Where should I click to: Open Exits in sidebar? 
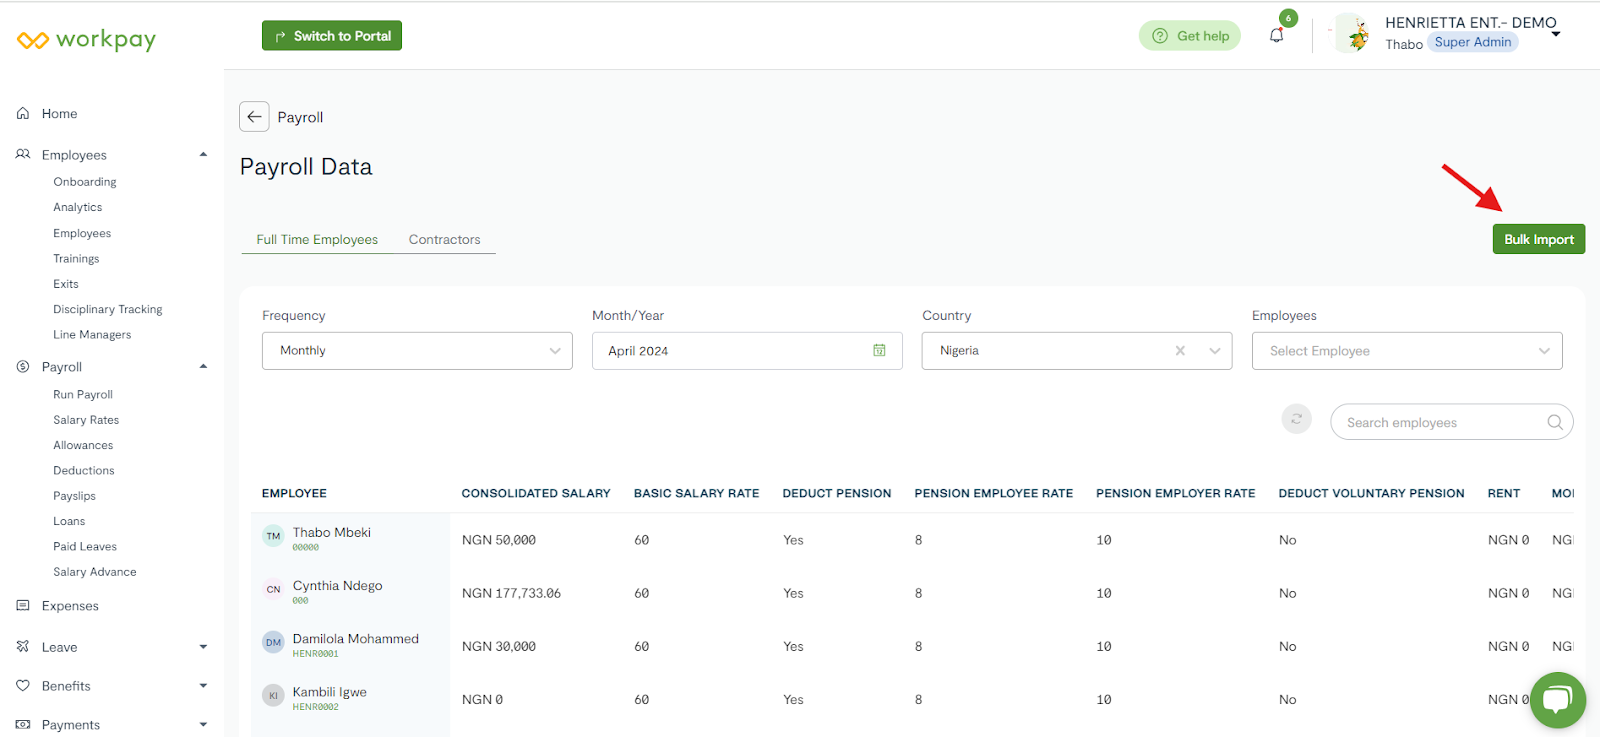(66, 284)
